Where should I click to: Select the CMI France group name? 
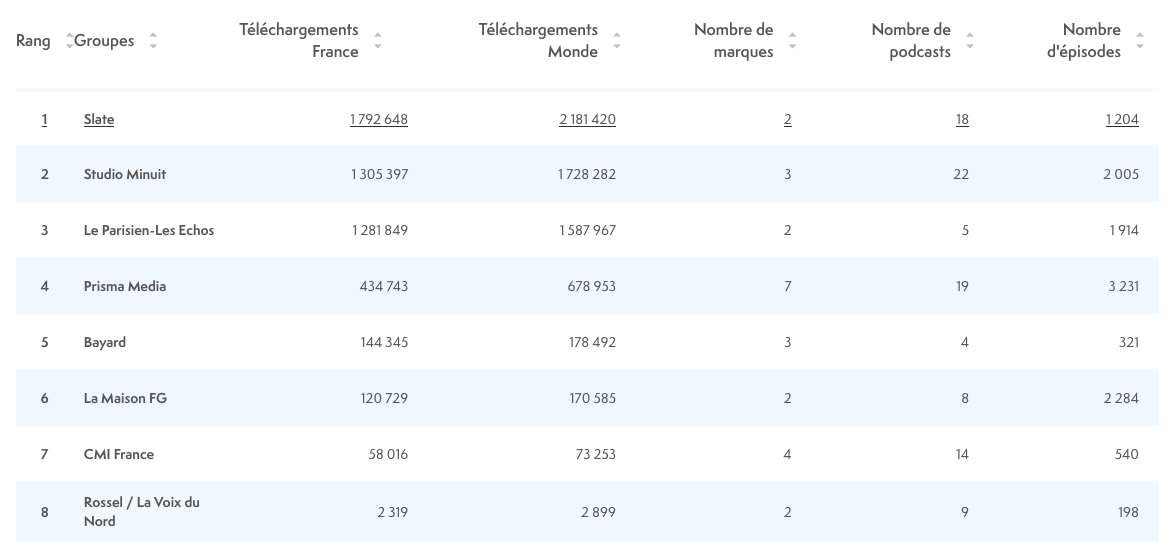point(119,454)
